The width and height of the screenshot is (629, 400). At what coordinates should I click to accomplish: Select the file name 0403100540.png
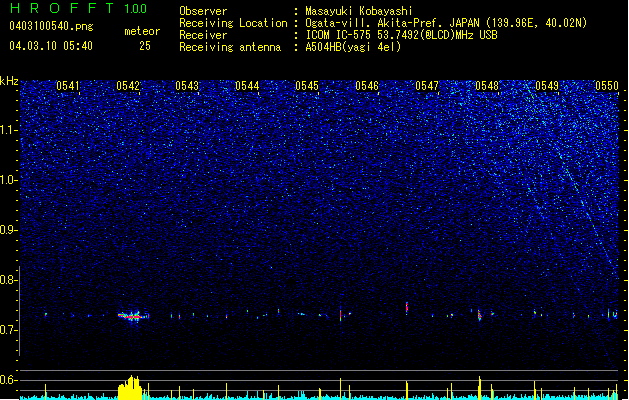51,27
